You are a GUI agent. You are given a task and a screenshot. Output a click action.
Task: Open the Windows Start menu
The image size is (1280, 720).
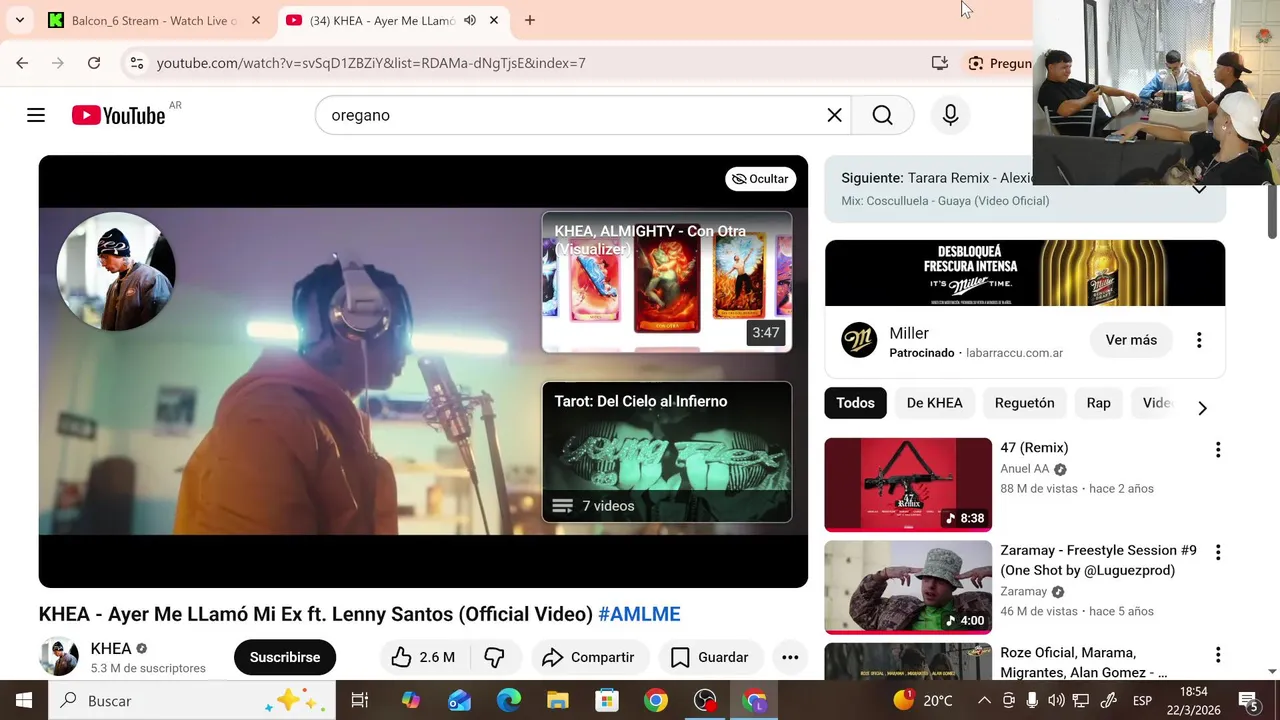point(24,701)
